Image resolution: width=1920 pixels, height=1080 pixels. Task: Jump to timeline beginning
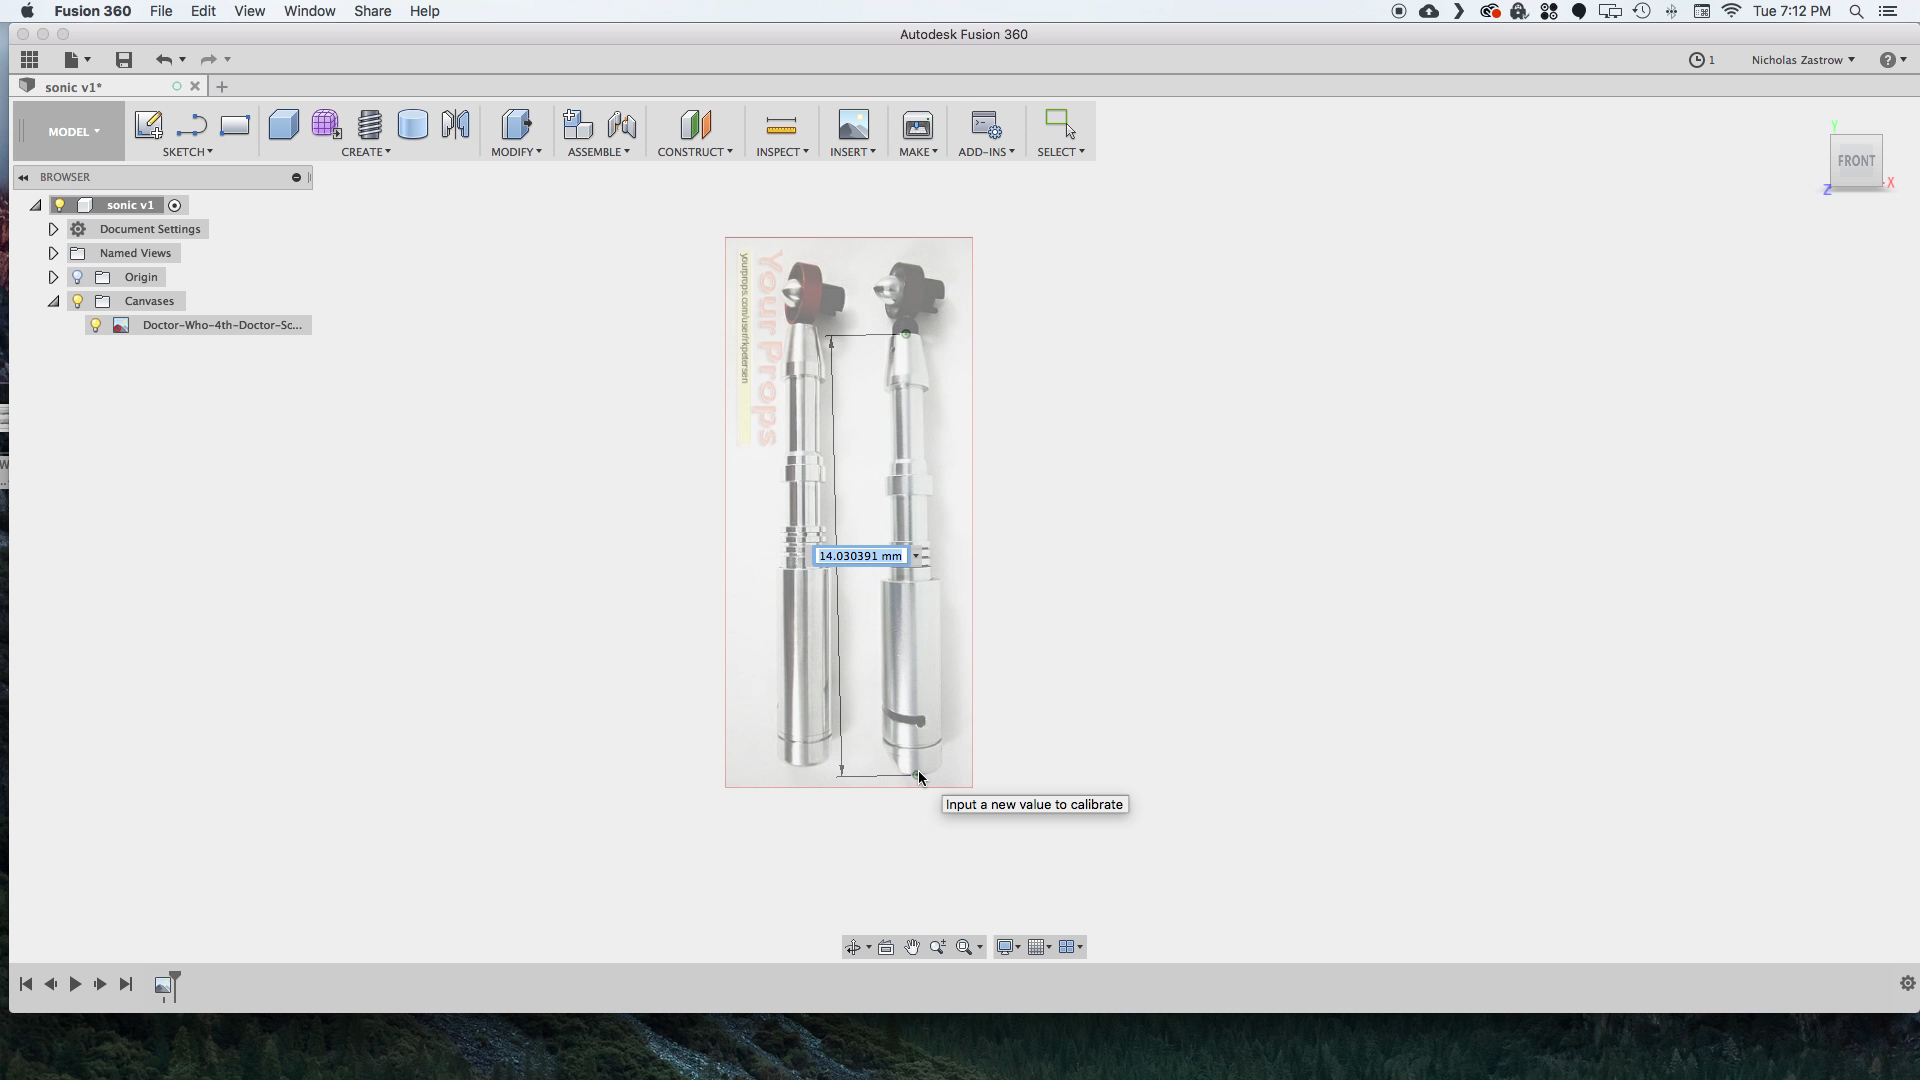tap(26, 985)
